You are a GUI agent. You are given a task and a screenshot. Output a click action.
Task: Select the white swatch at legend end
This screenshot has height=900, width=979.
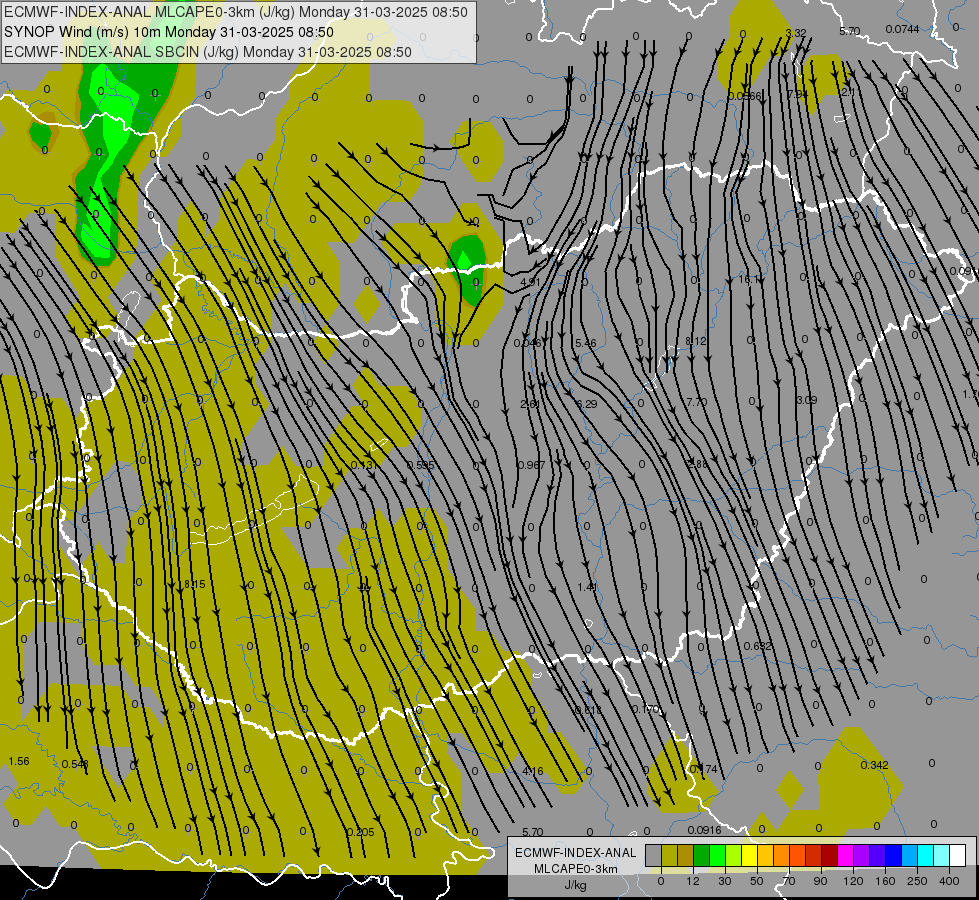pos(957,855)
